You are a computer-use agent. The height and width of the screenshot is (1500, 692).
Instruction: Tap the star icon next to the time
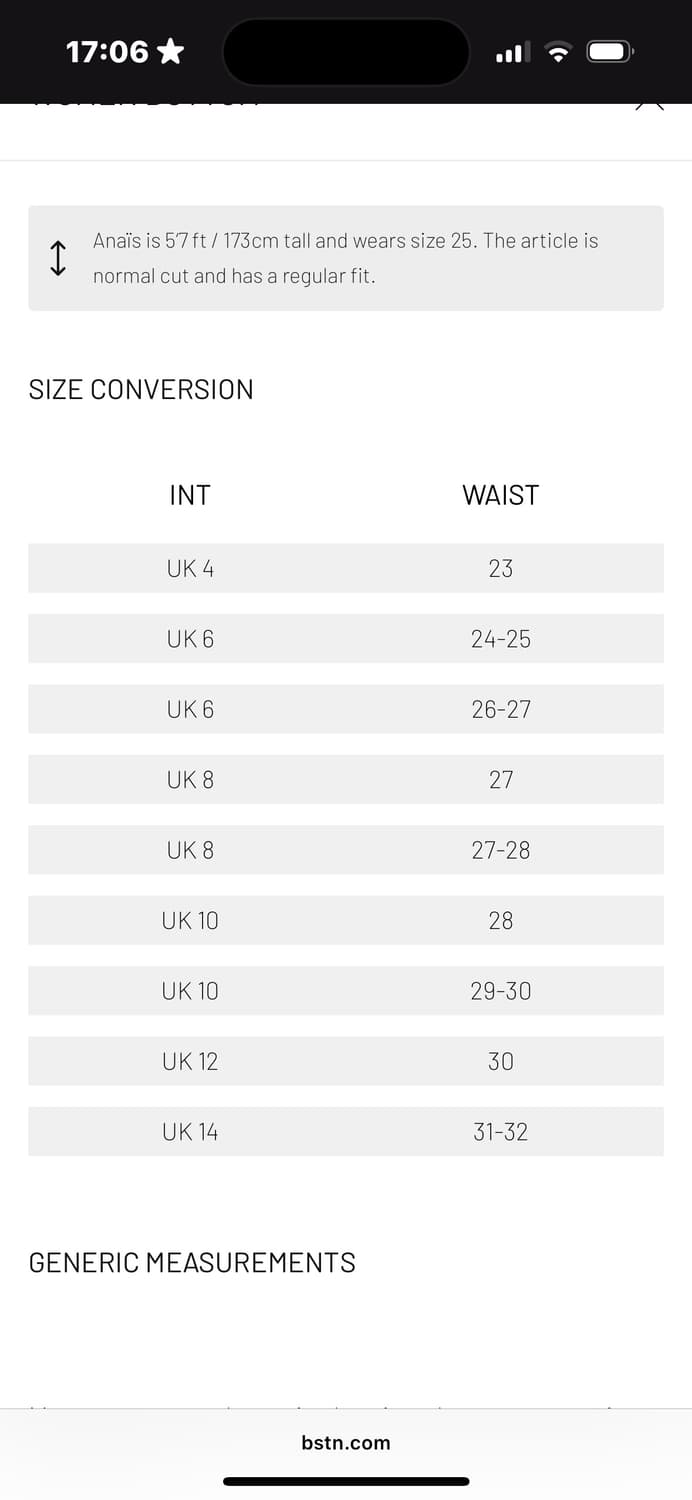pos(171,51)
